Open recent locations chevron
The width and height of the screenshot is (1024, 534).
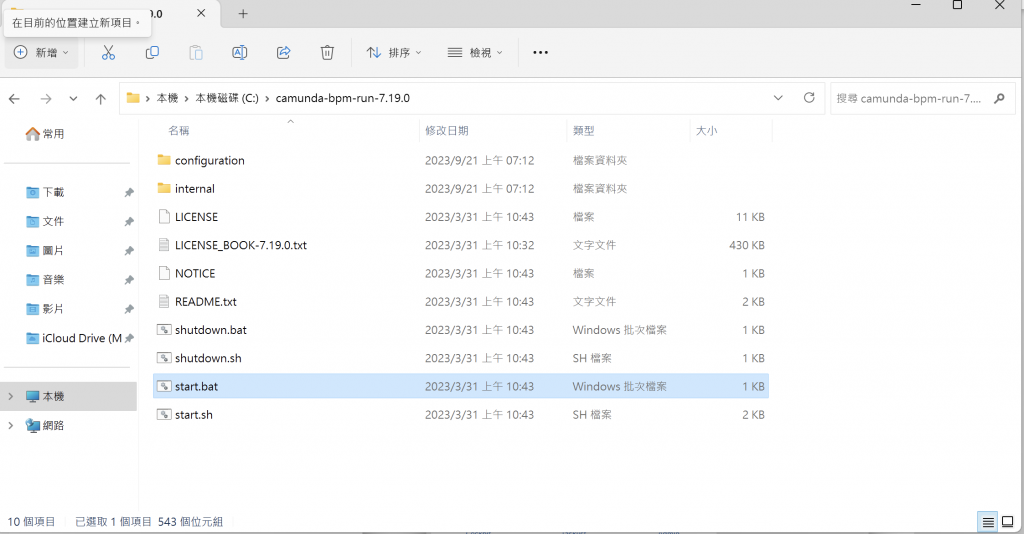(x=73, y=99)
